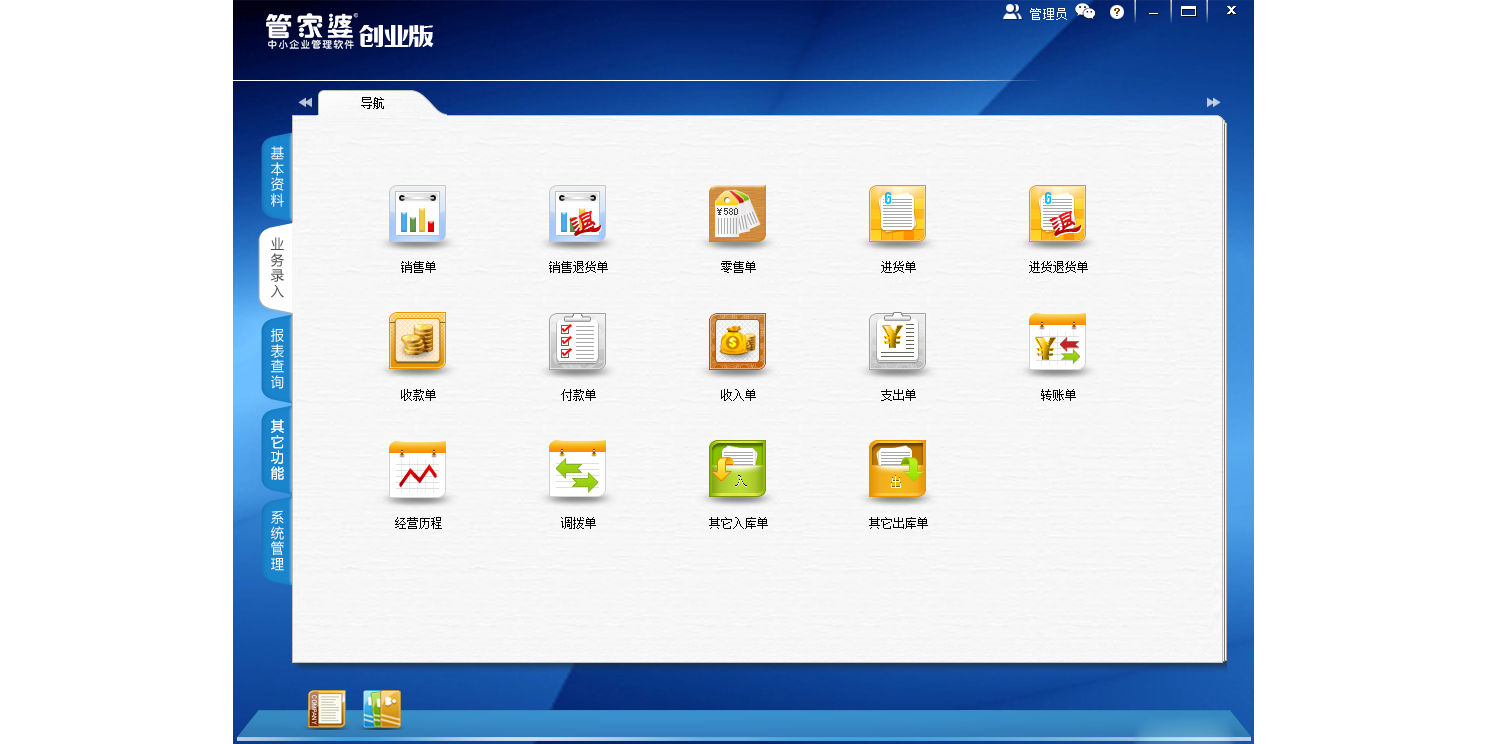
Task: Open the 其它出库单 stock-out icon
Action: [x=897, y=470]
